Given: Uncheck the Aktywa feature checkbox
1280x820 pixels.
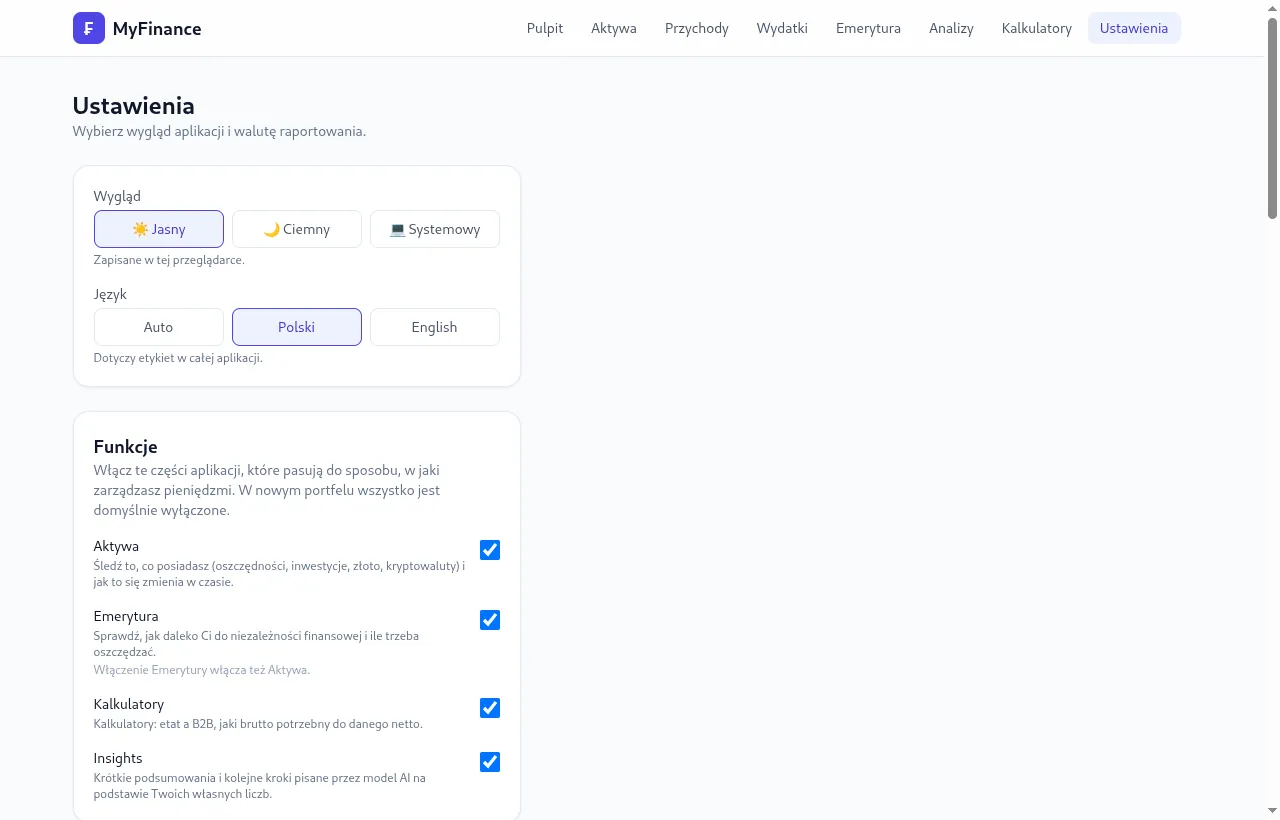Looking at the screenshot, I should coord(490,550).
